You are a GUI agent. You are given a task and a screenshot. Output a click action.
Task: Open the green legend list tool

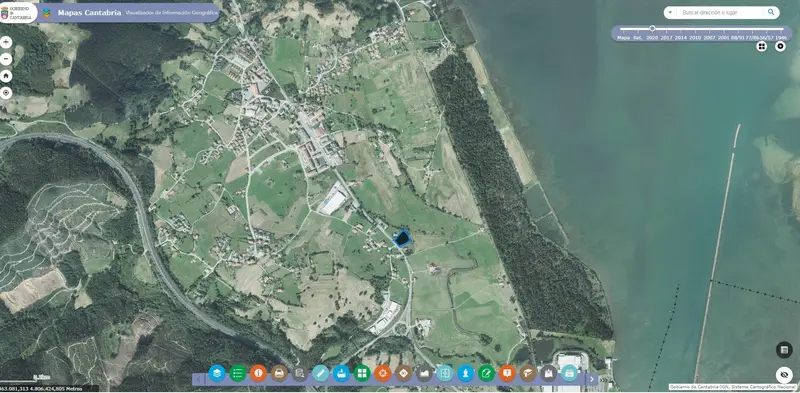click(x=238, y=374)
